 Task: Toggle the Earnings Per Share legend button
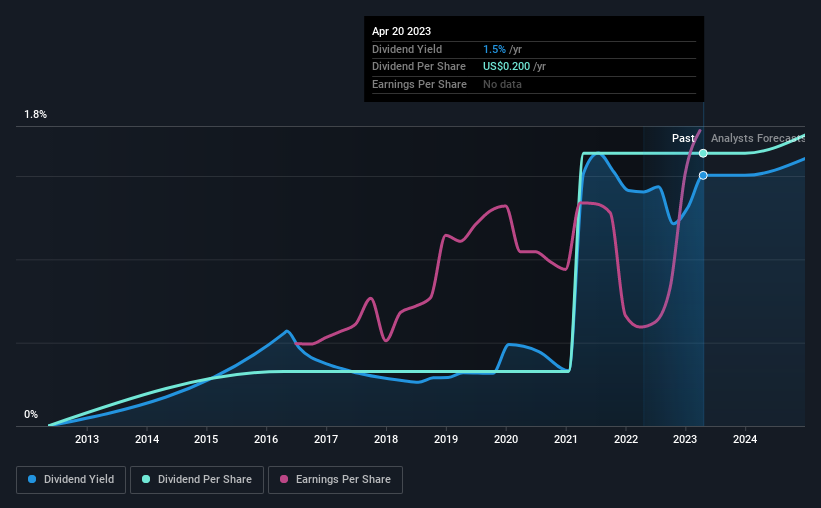click(x=335, y=479)
